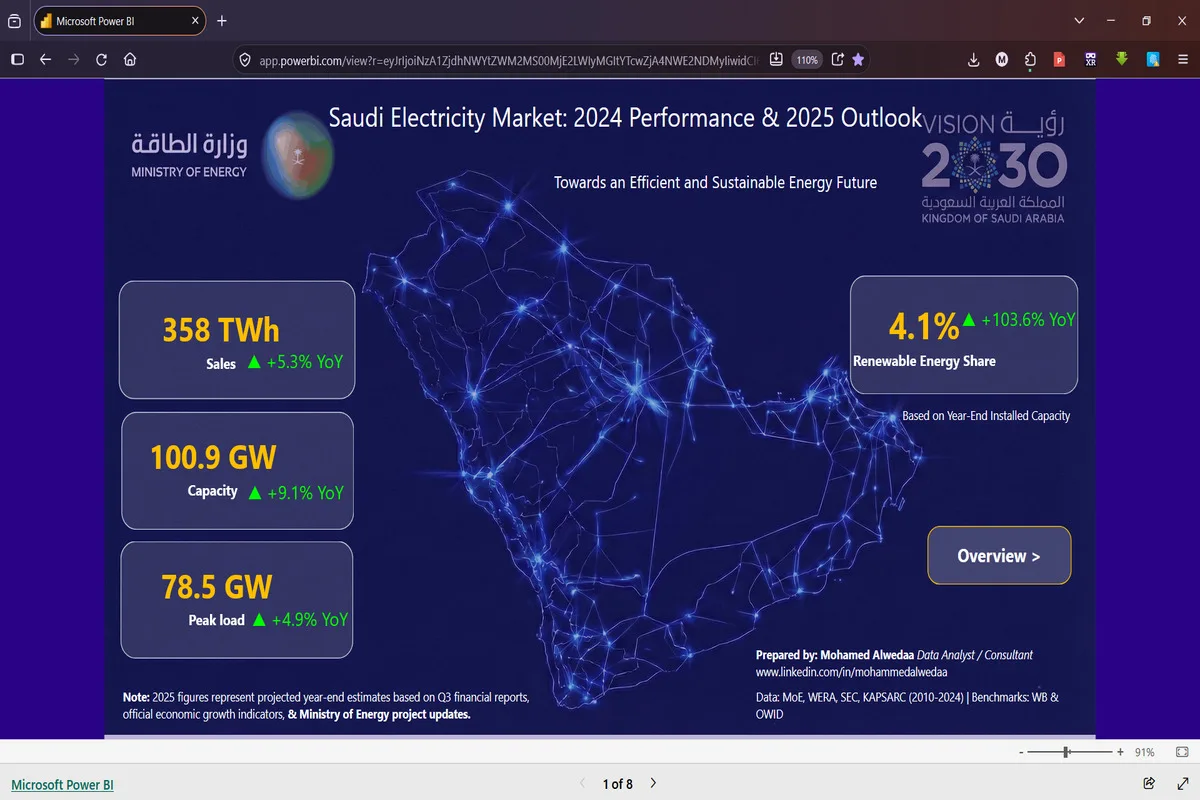The height and width of the screenshot is (800, 1200).
Task: Click the fit to page icon
Action: pos(1181,751)
